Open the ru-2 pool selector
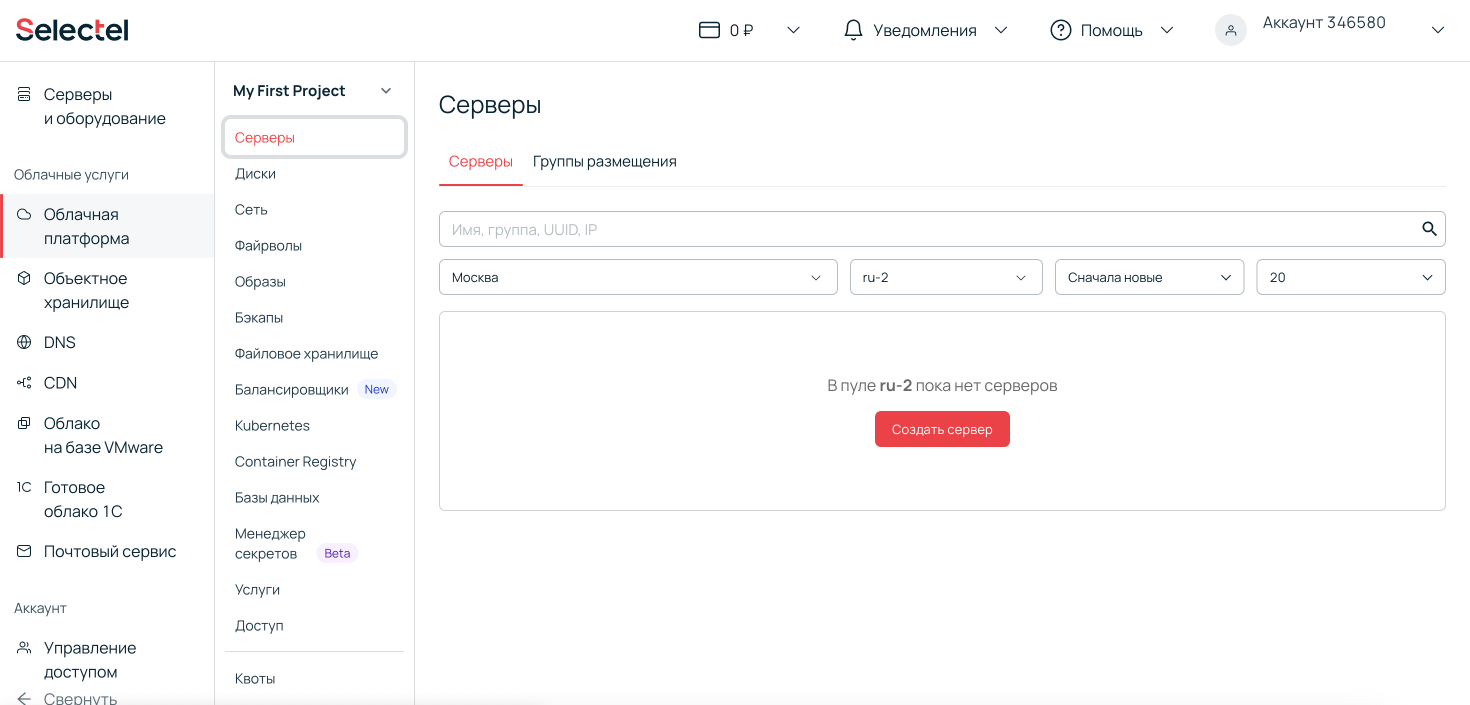The height and width of the screenshot is (705, 1470). (945, 277)
